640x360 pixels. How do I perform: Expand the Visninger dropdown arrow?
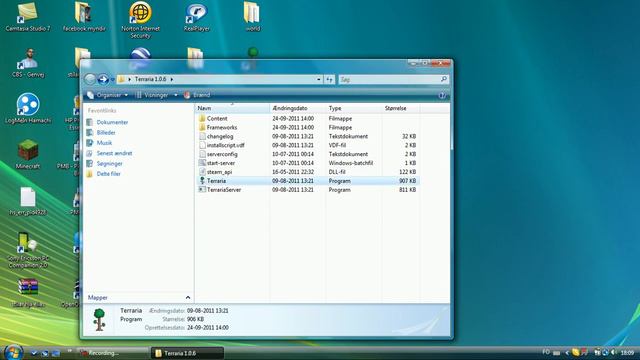tap(176, 95)
